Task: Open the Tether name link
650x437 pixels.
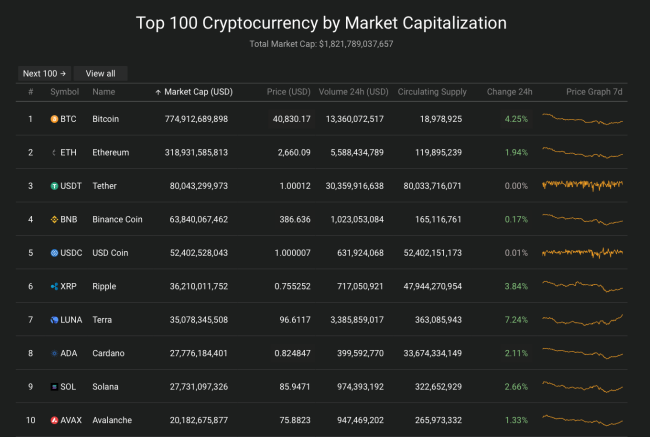Action: point(104,186)
